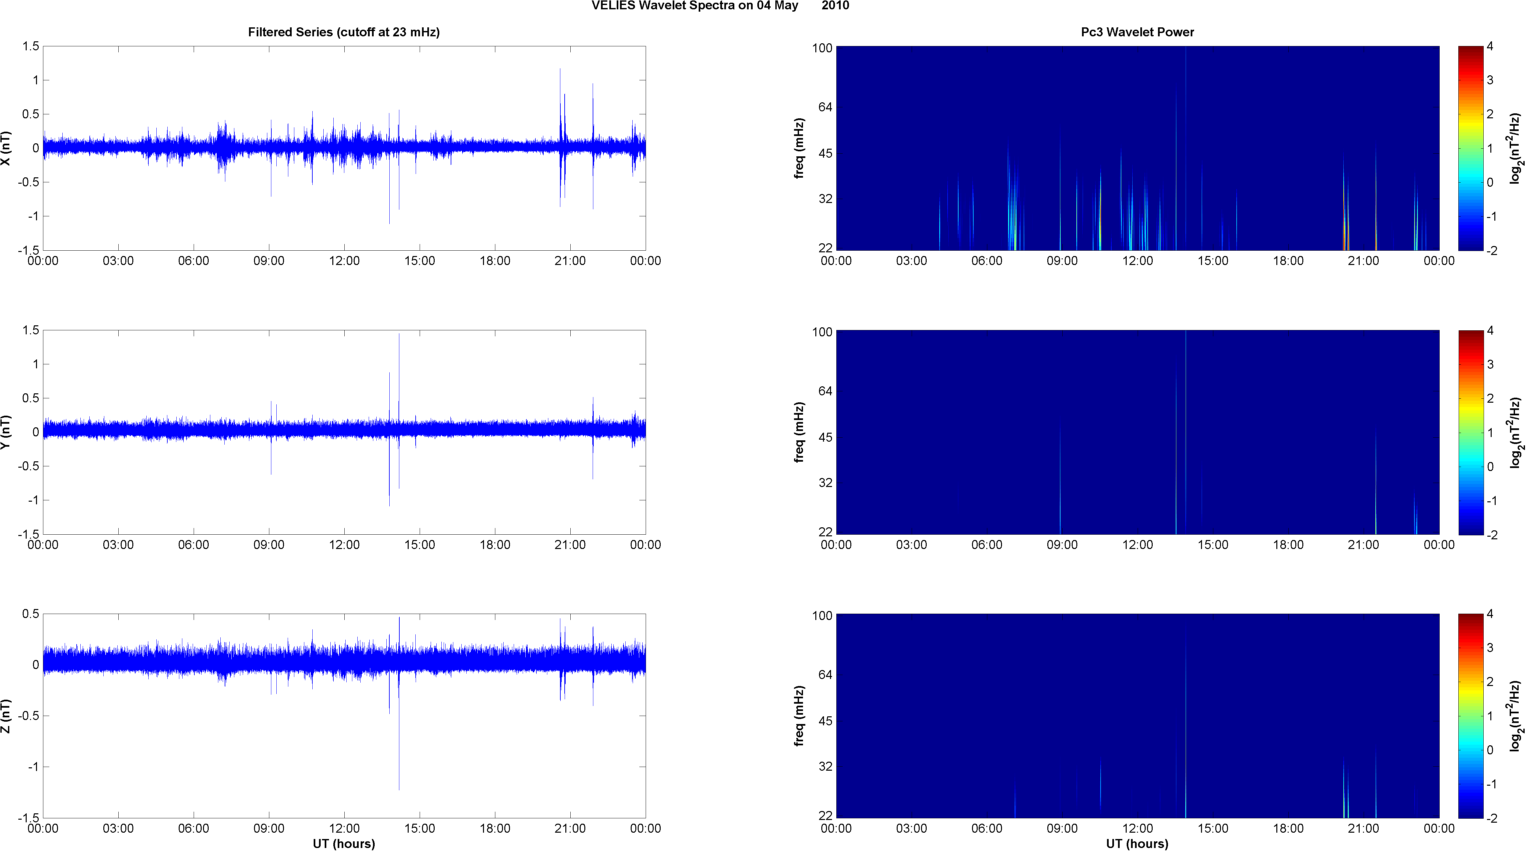
Task: Click the 'Z (nT)' axis label
Action: point(6,716)
